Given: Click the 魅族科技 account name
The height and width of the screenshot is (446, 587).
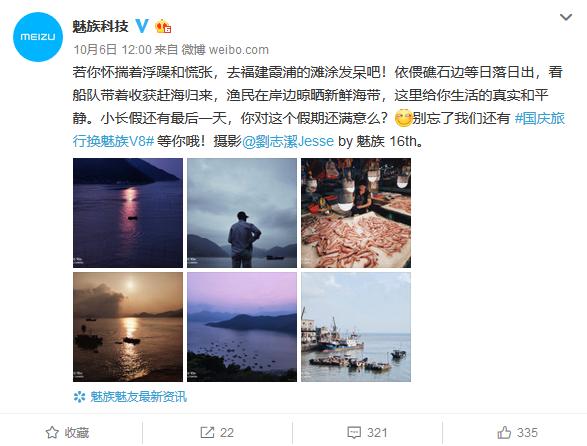Looking at the screenshot, I should tap(100, 26).
